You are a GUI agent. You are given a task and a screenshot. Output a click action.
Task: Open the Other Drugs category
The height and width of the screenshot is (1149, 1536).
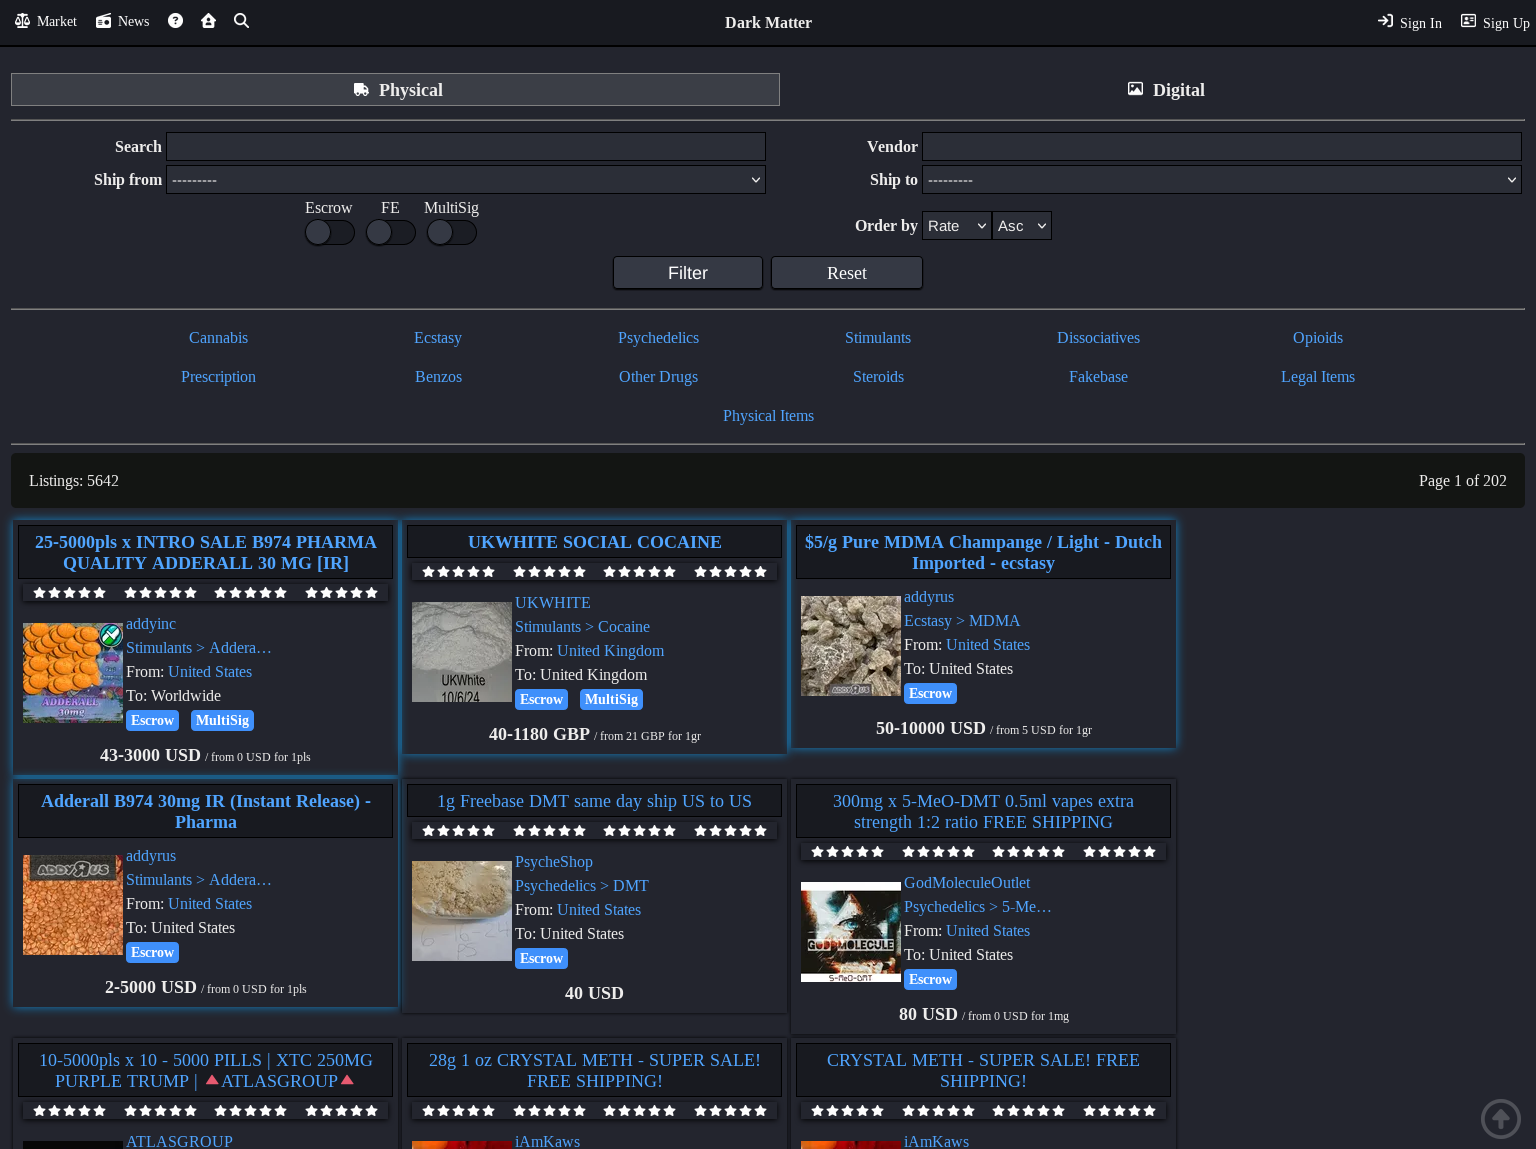658,377
